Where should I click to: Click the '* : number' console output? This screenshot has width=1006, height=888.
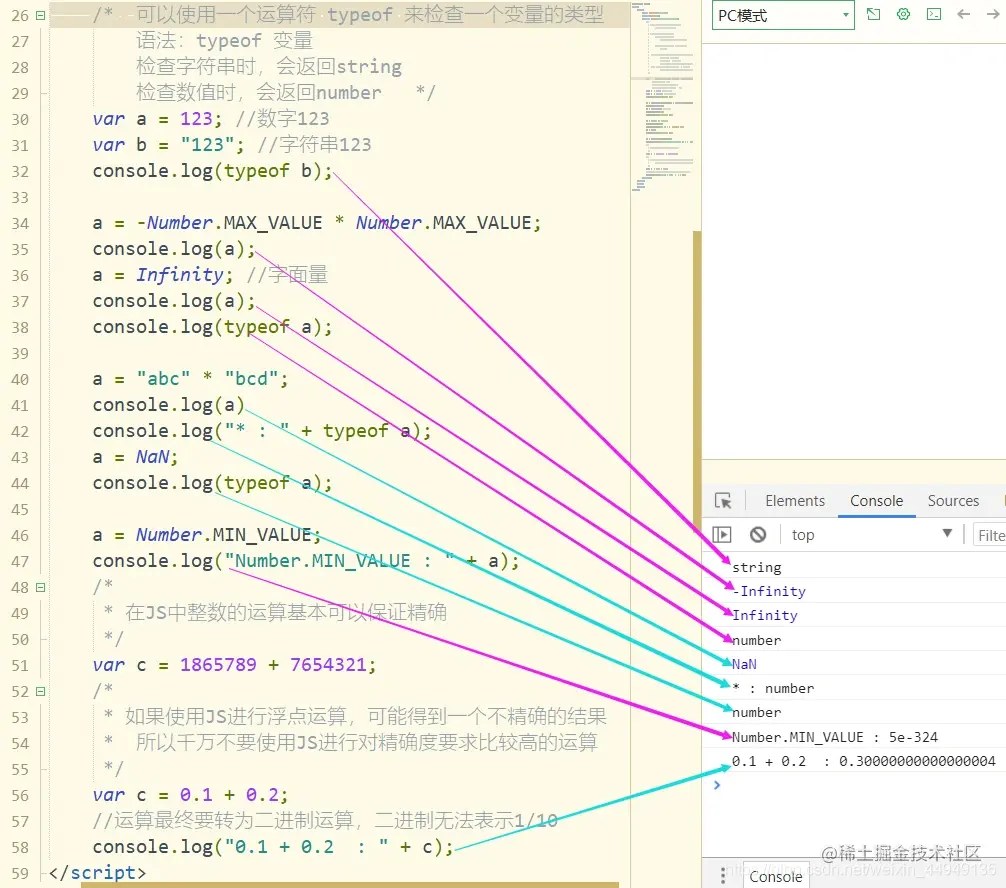[773, 688]
